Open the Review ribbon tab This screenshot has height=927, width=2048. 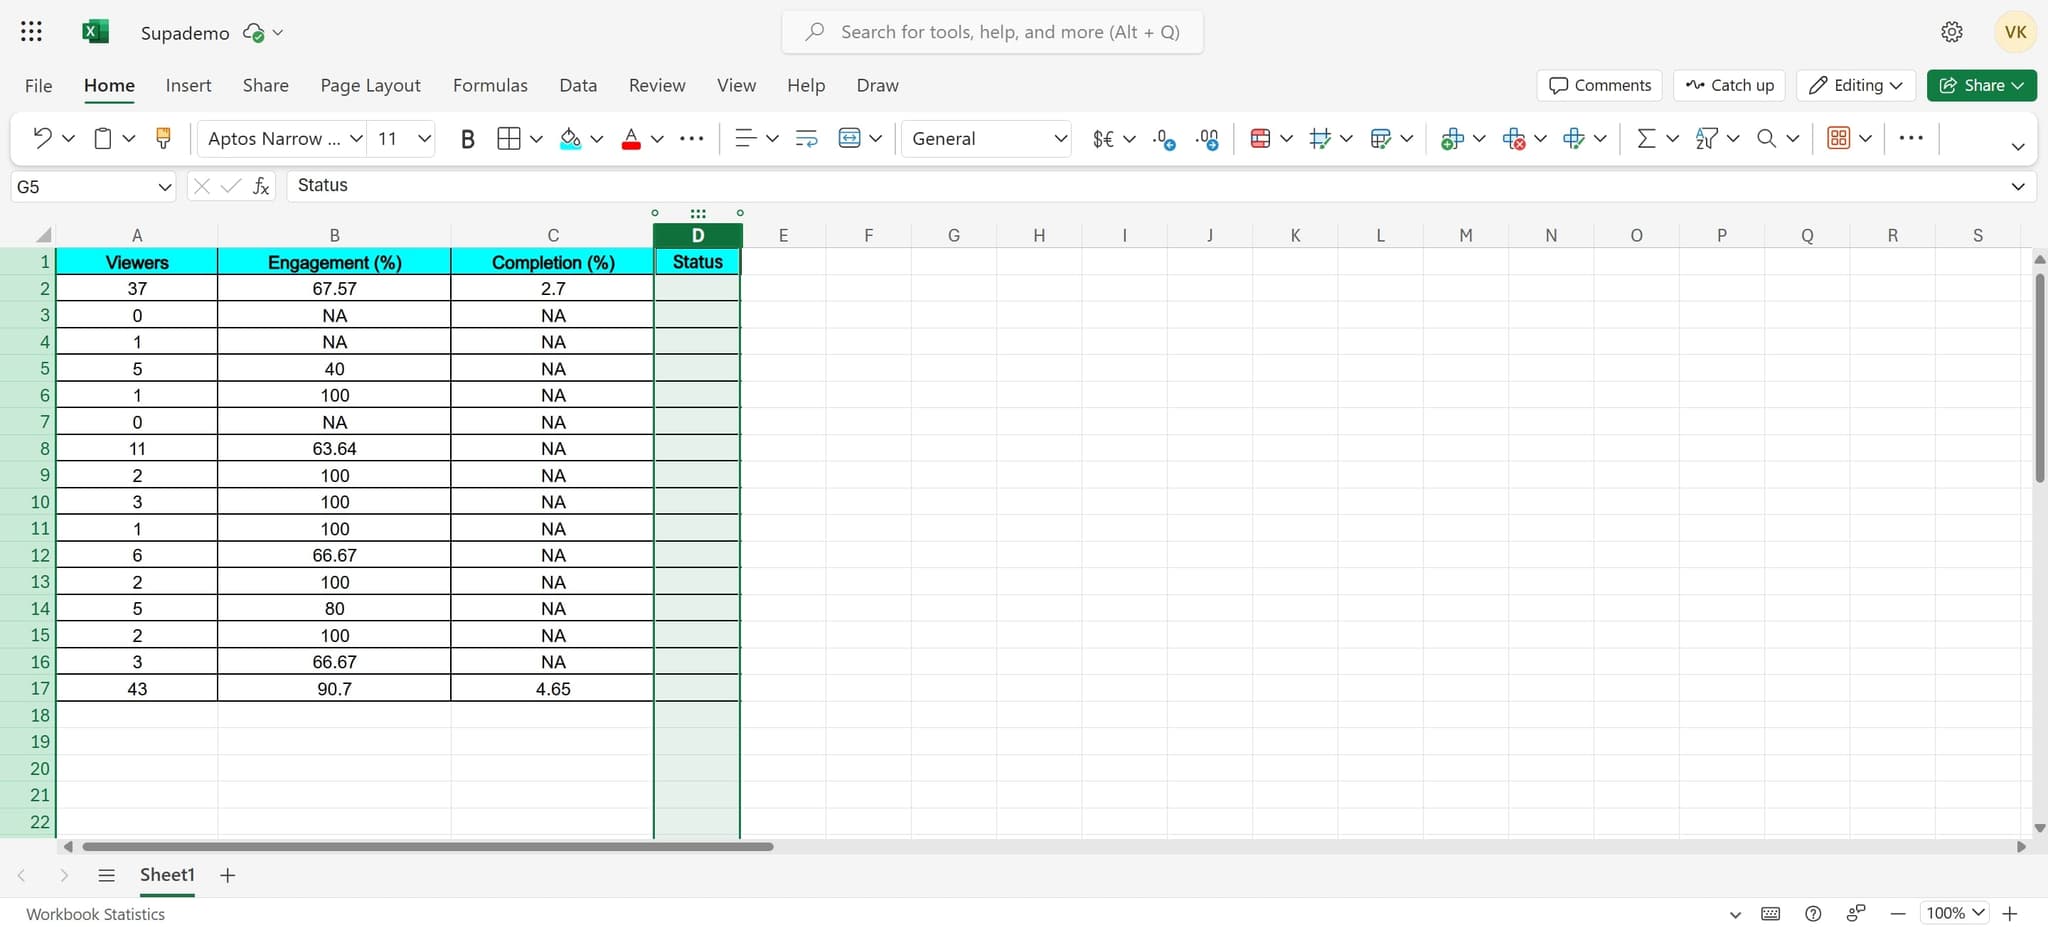656,85
